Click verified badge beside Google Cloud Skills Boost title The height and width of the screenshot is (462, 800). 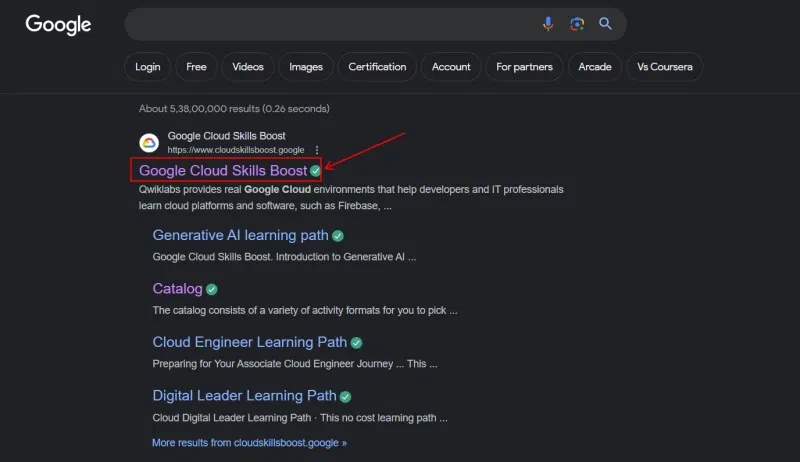tap(315, 171)
